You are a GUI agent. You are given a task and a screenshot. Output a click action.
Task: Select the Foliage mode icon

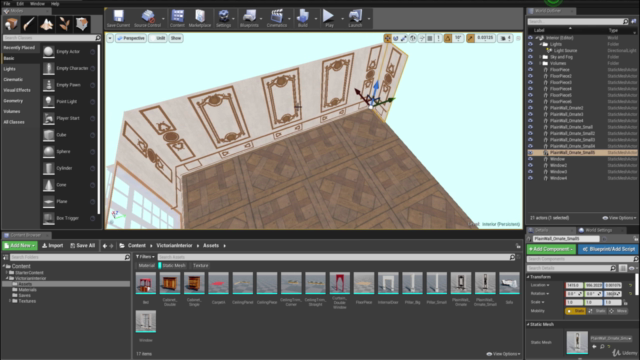click(x=64, y=24)
